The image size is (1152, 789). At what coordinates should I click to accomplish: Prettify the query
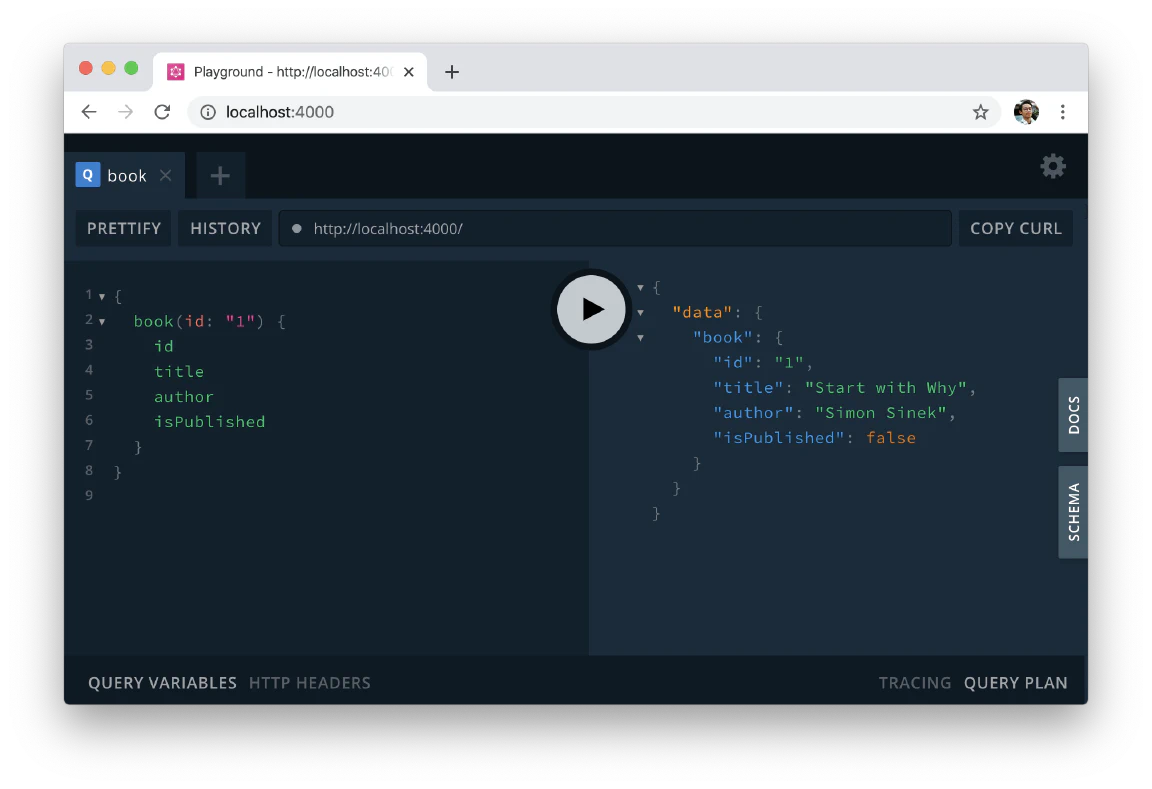tap(123, 228)
